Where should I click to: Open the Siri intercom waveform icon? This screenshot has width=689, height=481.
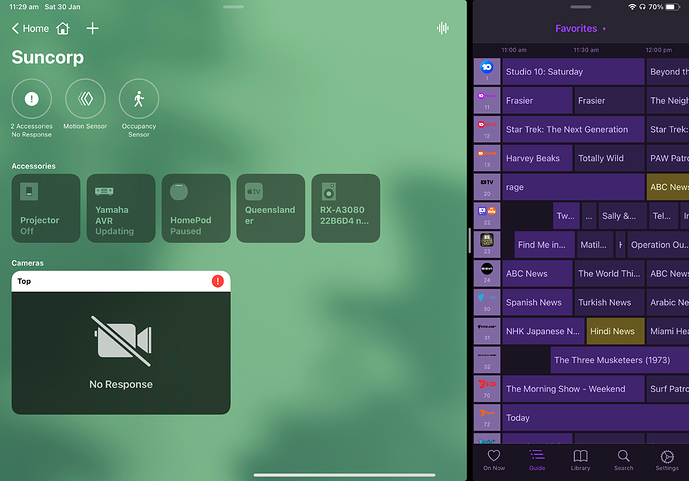[x=443, y=29]
